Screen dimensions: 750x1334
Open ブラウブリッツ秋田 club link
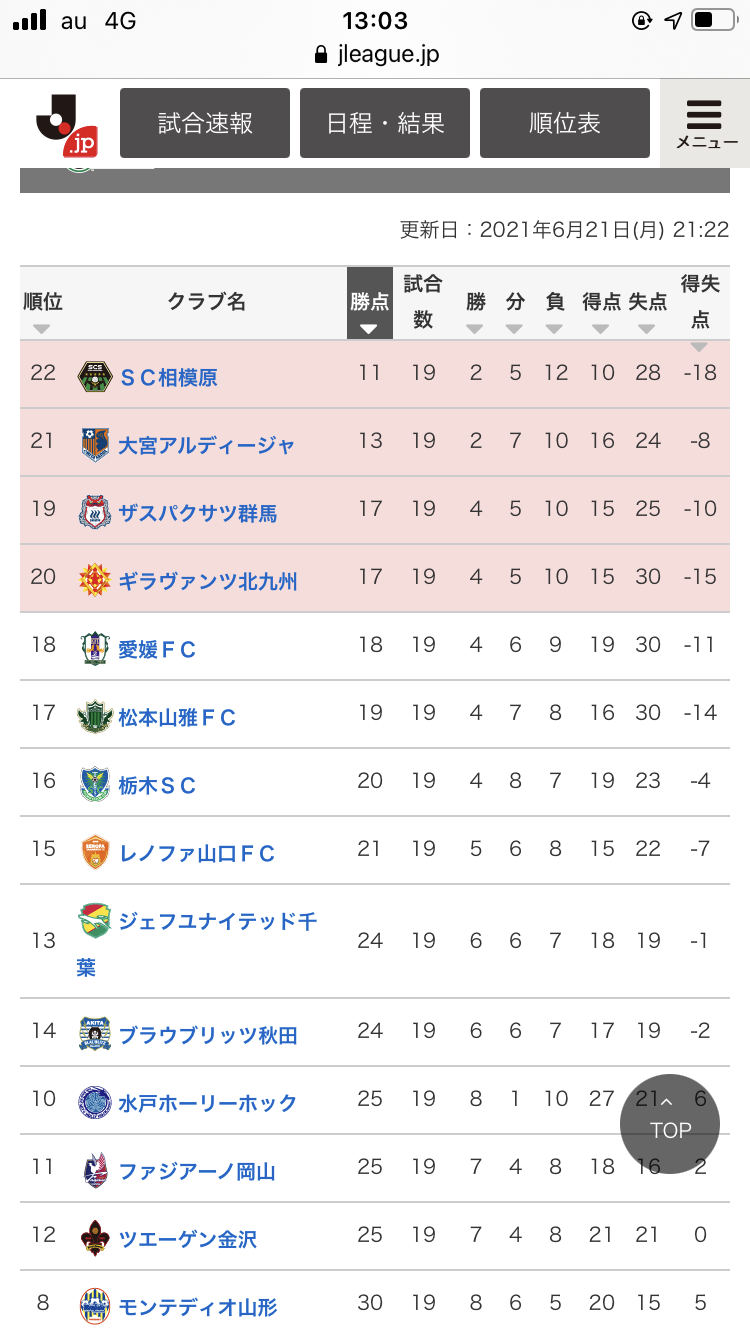(208, 1036)
